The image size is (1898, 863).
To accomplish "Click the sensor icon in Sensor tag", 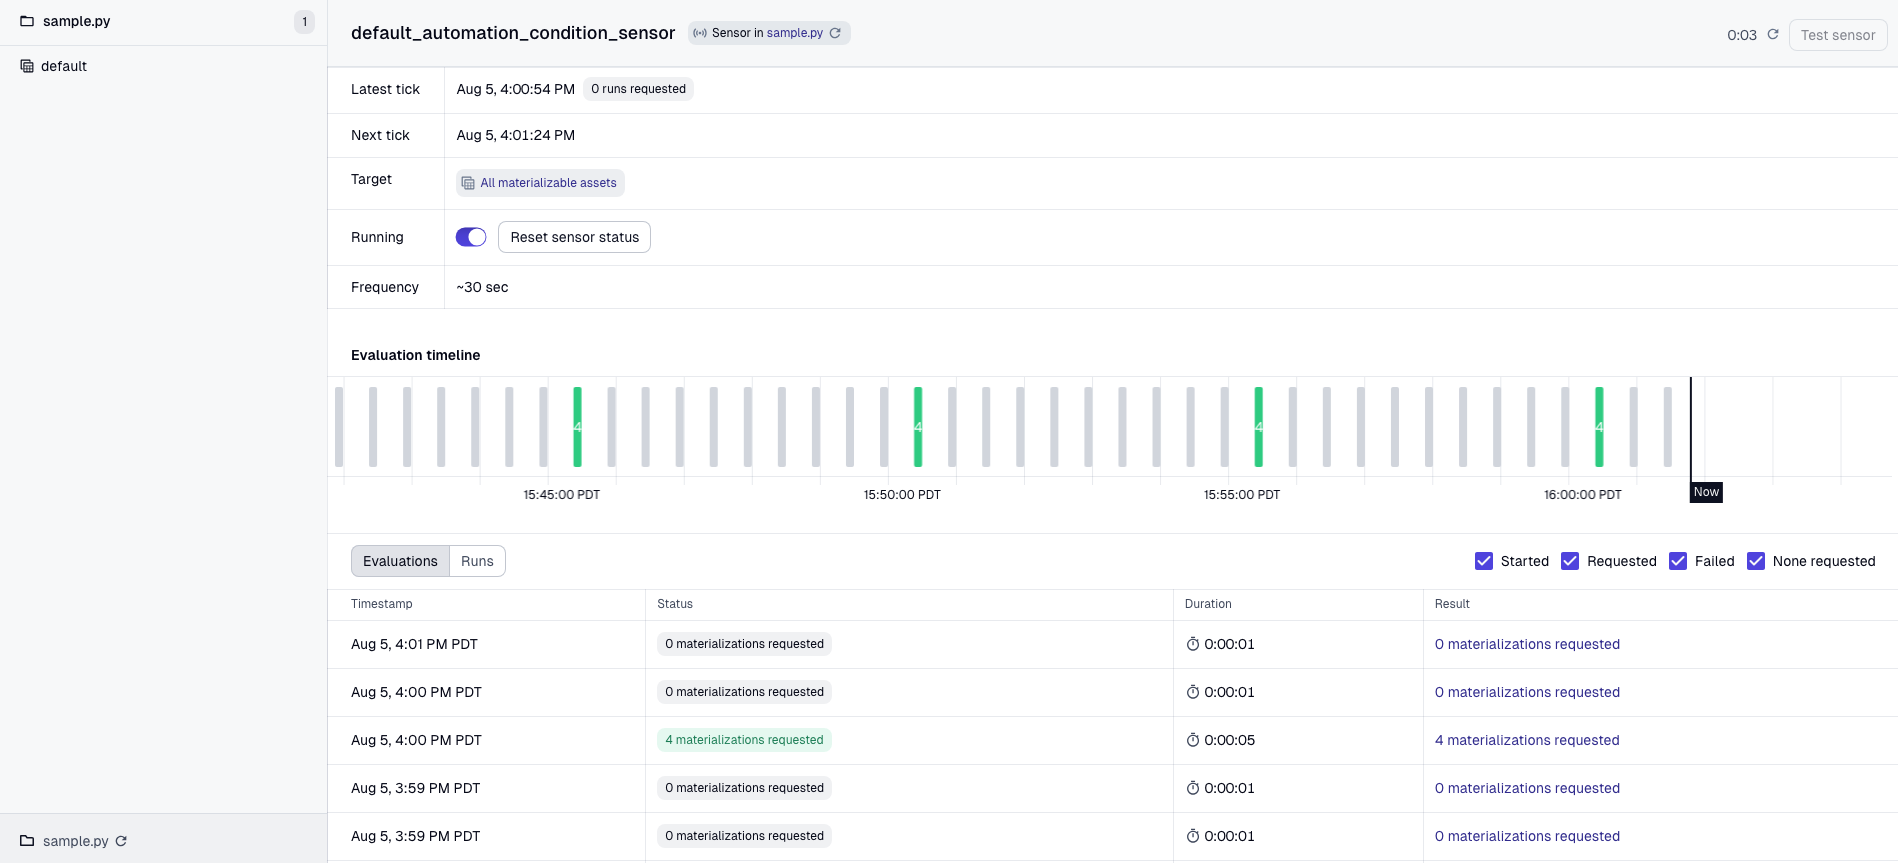I will [700, 33].
